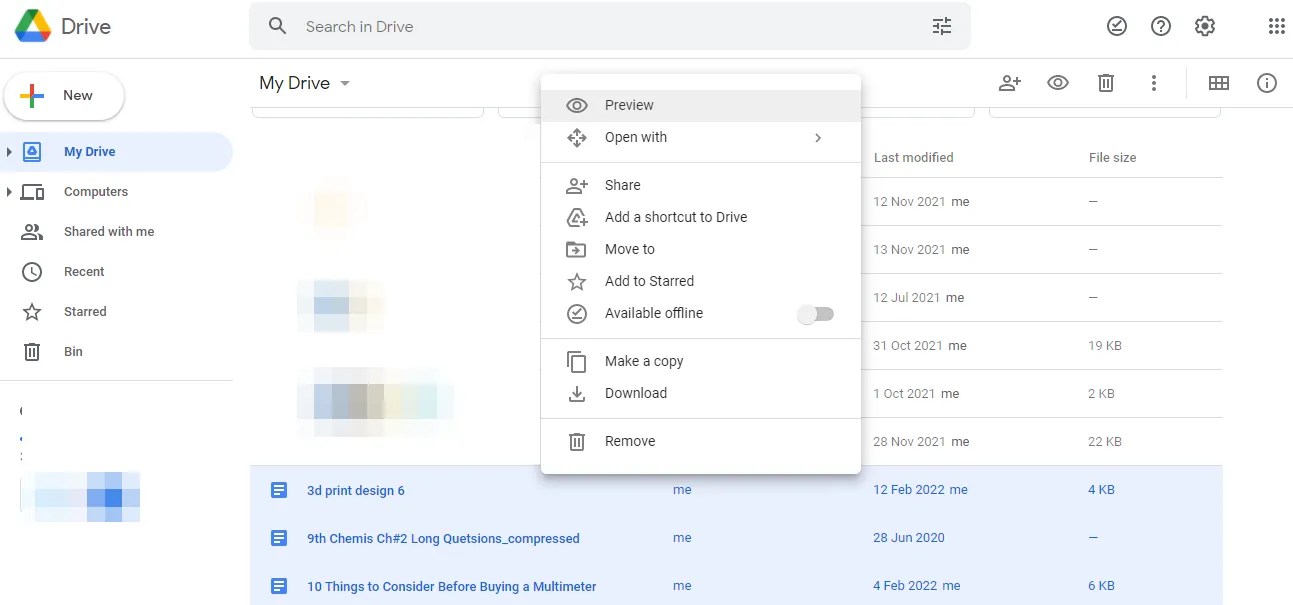The image size is (1293, 605).
Task: Open the details panel info icon
Action: 1267,83
